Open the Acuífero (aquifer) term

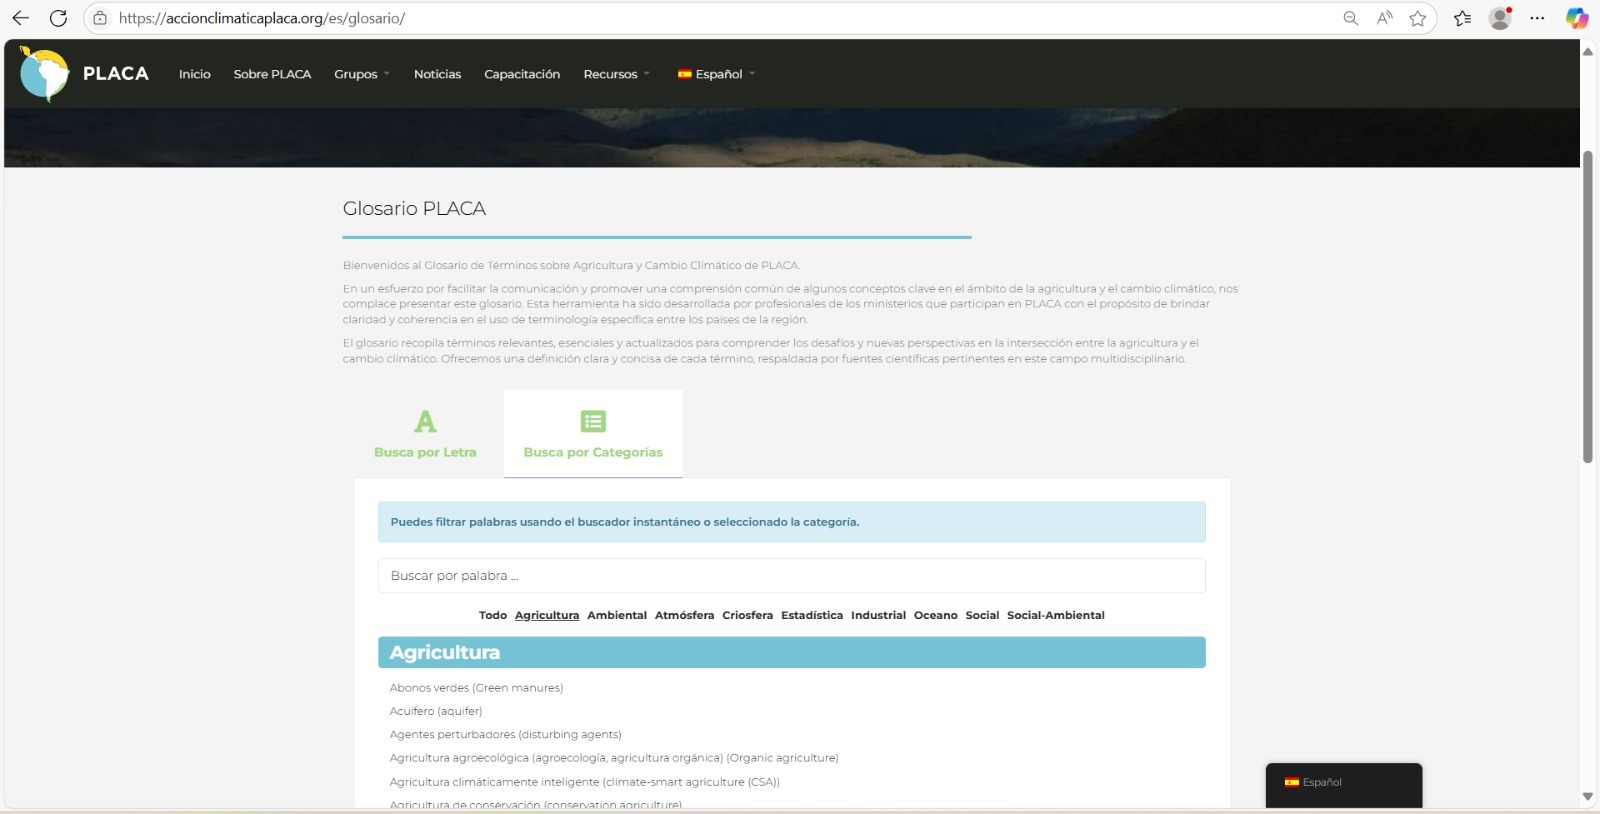point(436,711)
